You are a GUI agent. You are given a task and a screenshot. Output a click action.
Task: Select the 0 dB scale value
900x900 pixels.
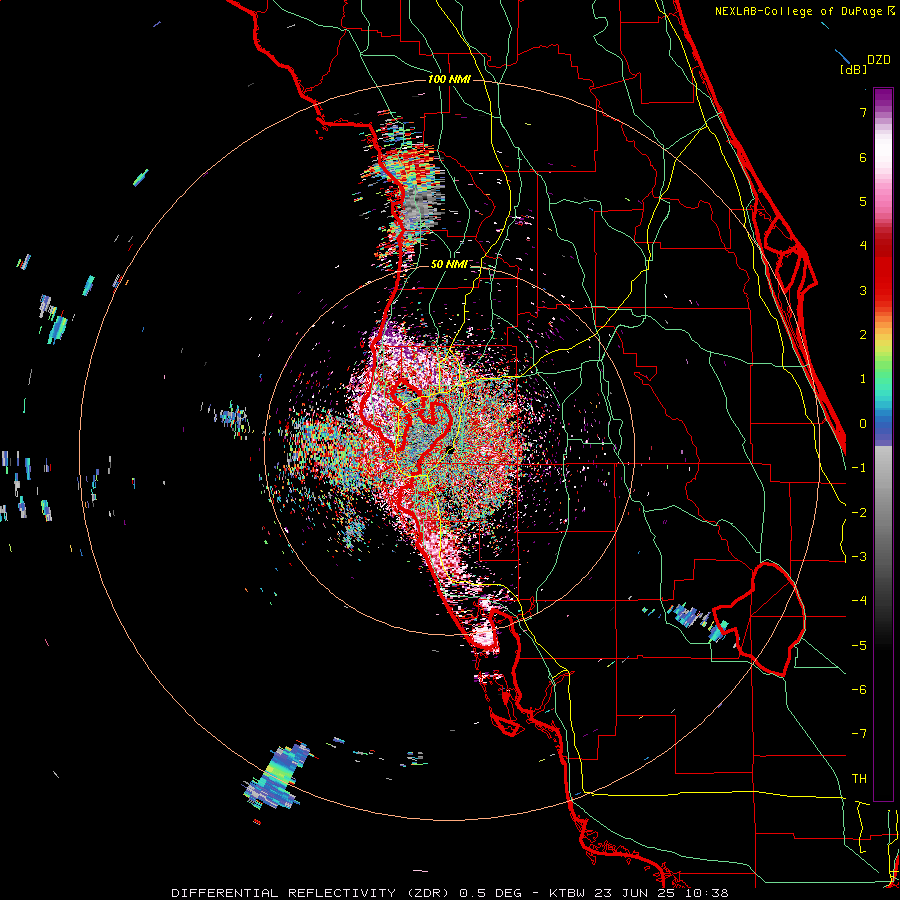tap(863, 424)
